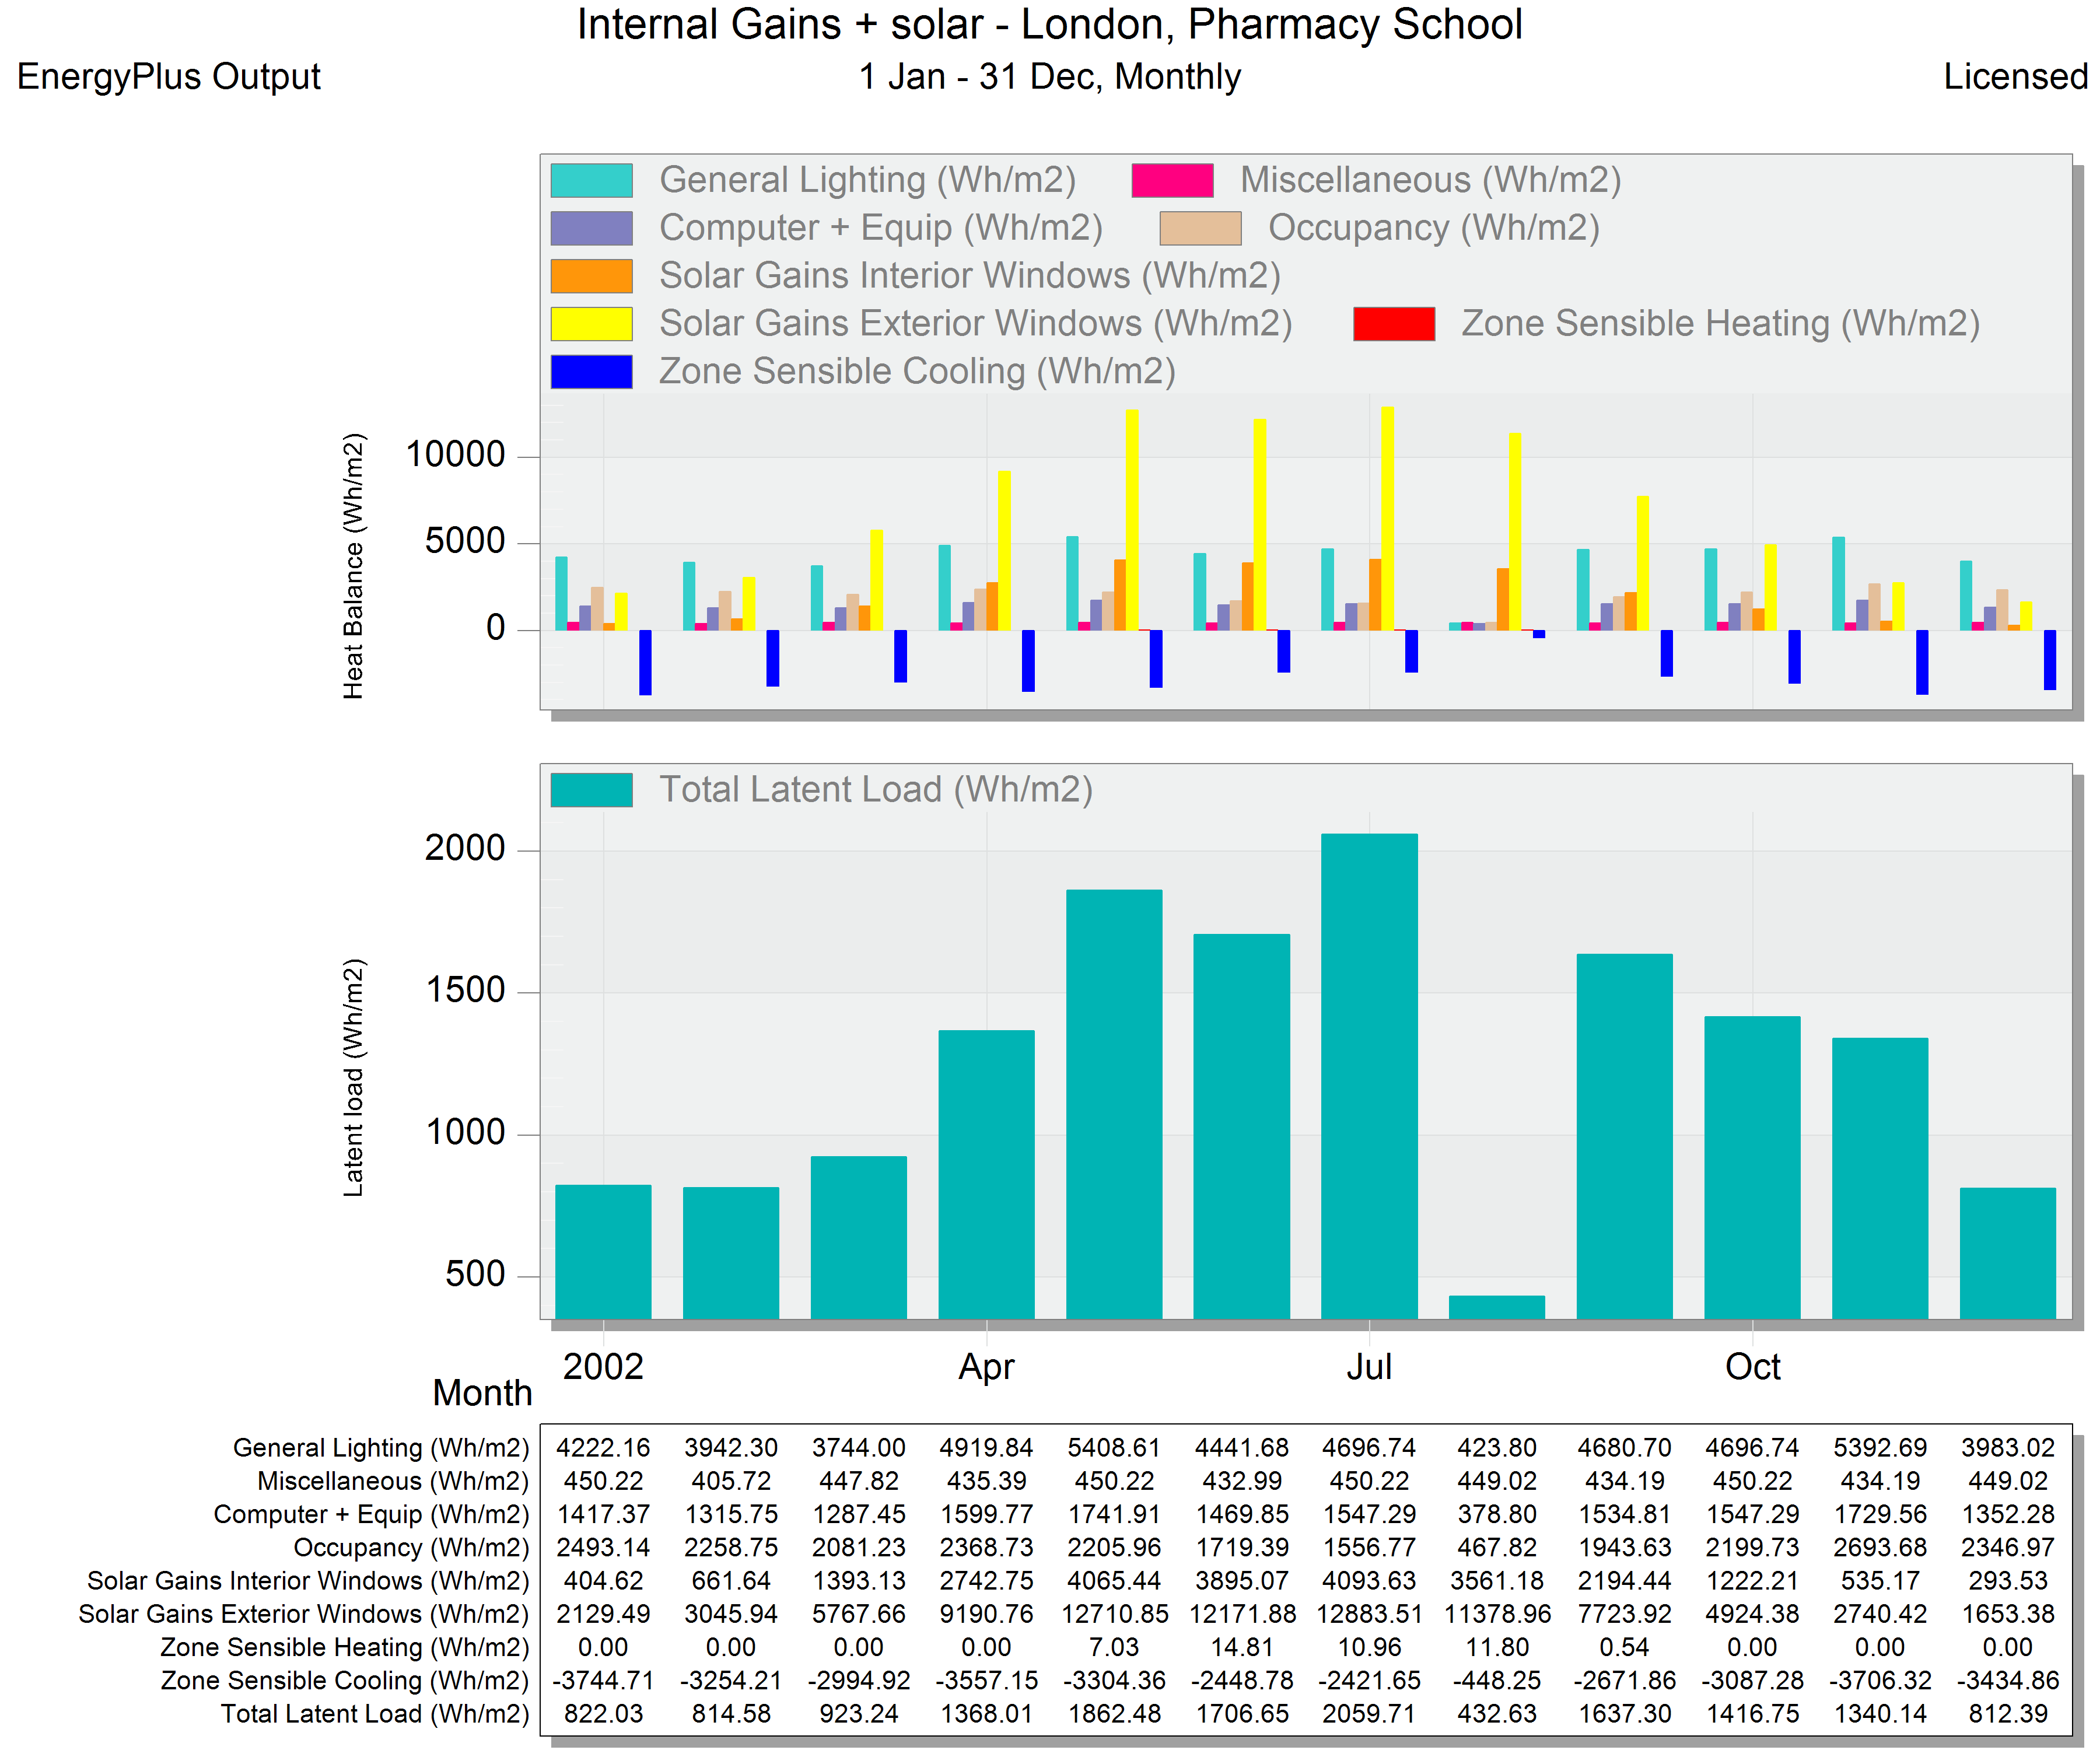Click the 'Month' axis title
The height and width of the screenshot is (1750, 2100).
(482, 1393)
